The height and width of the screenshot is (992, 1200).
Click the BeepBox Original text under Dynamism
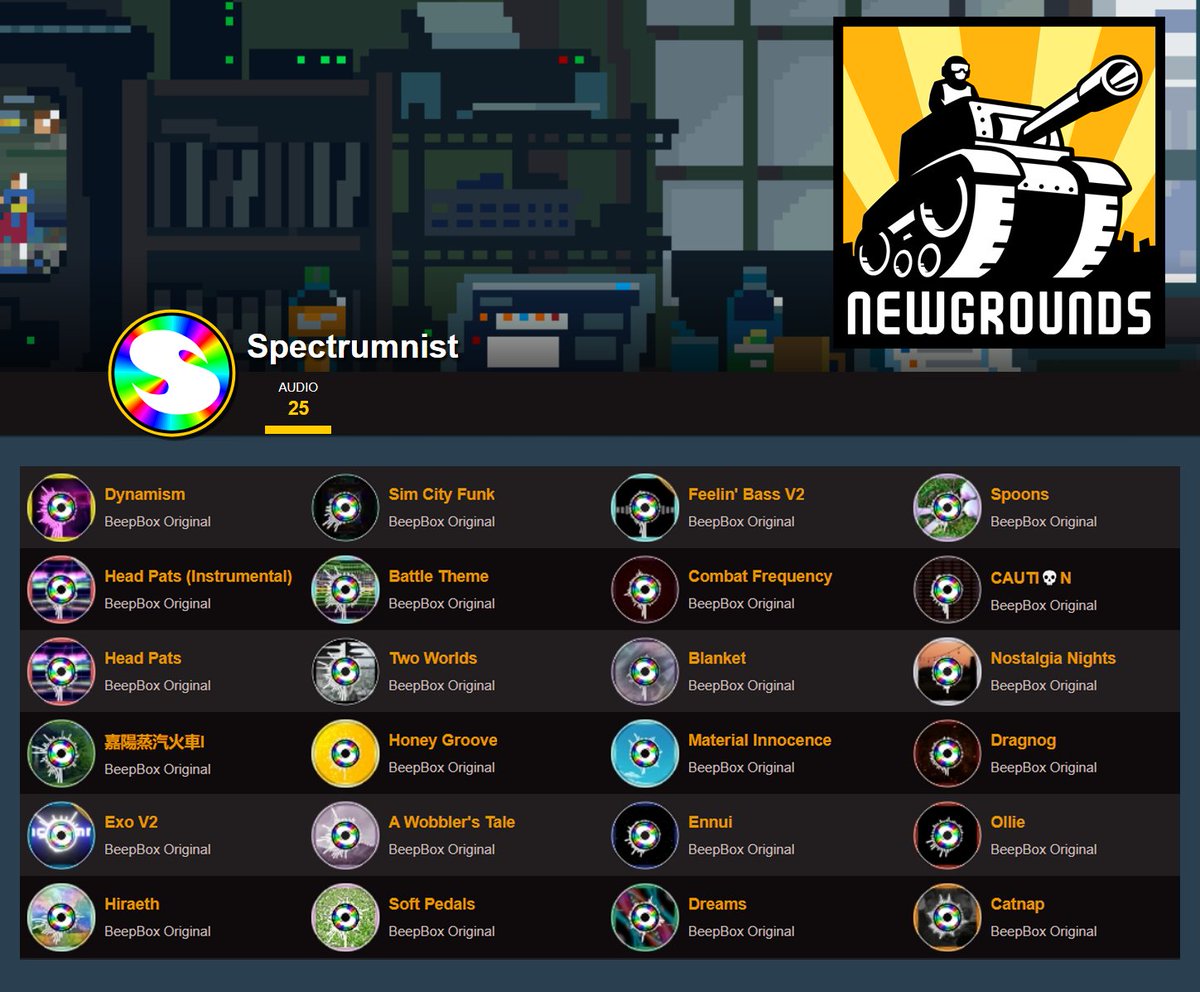click(158, 521)
